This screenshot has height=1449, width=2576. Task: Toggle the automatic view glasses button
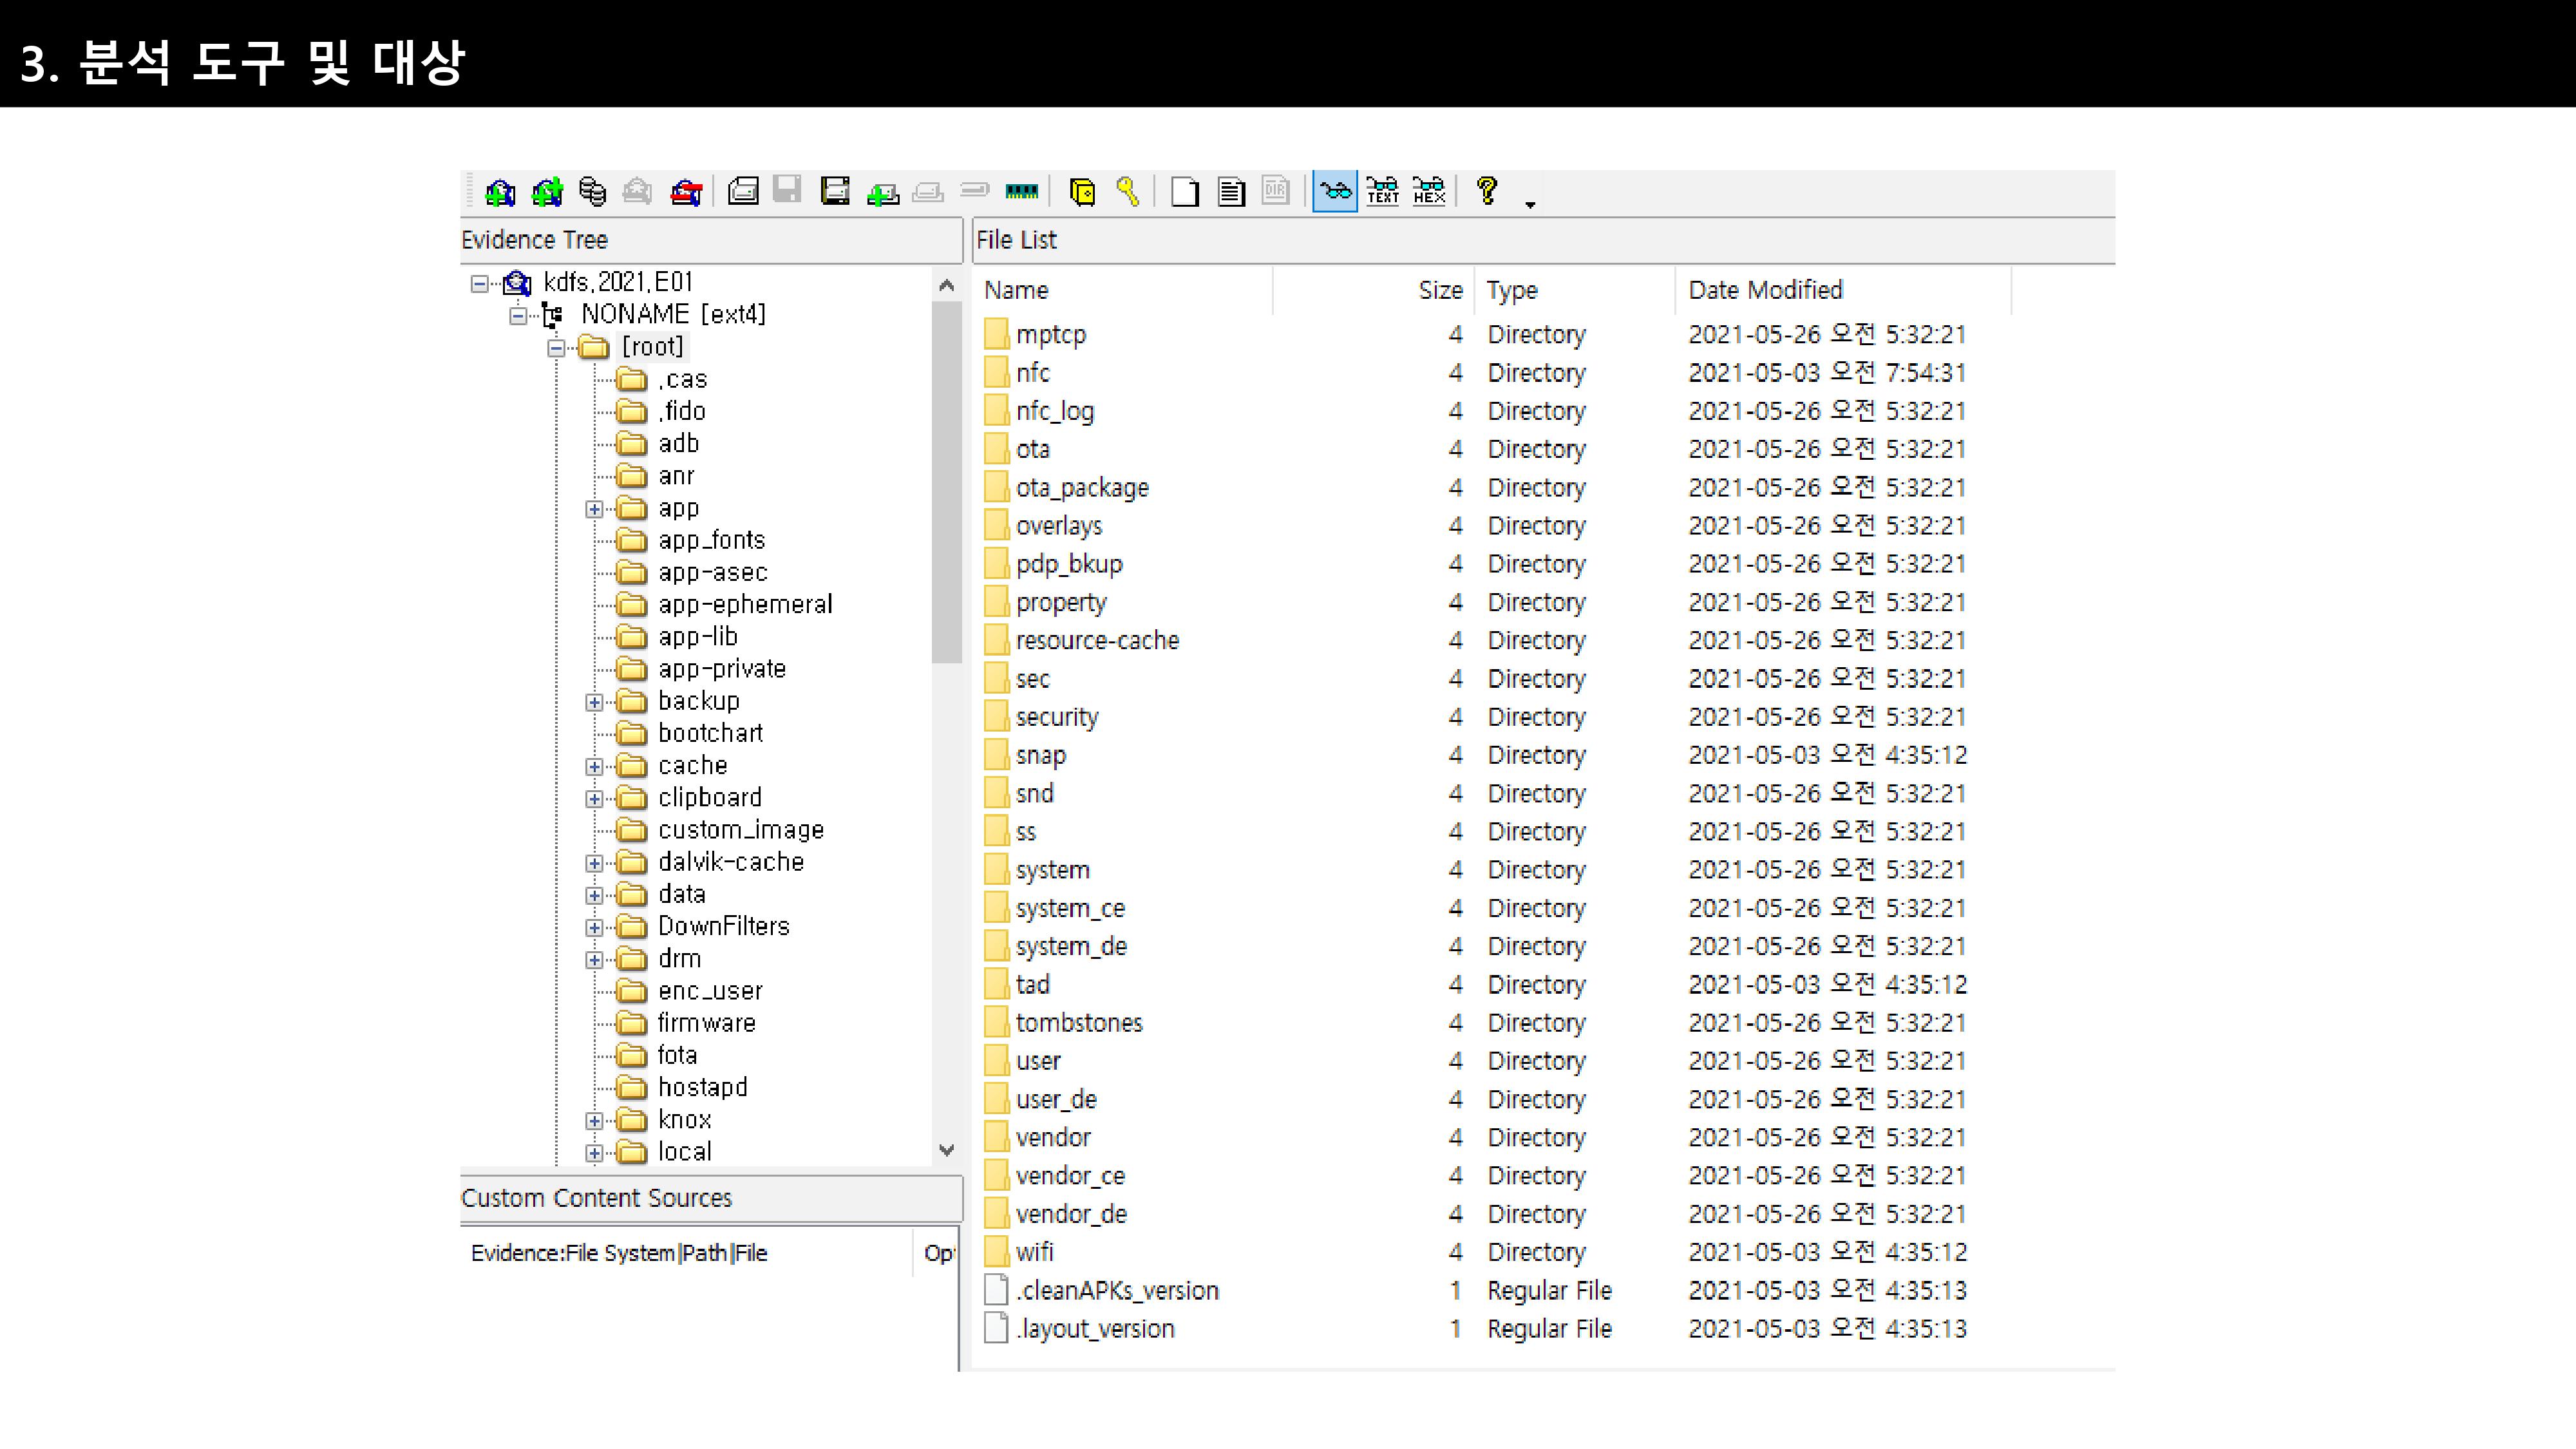1334,191
